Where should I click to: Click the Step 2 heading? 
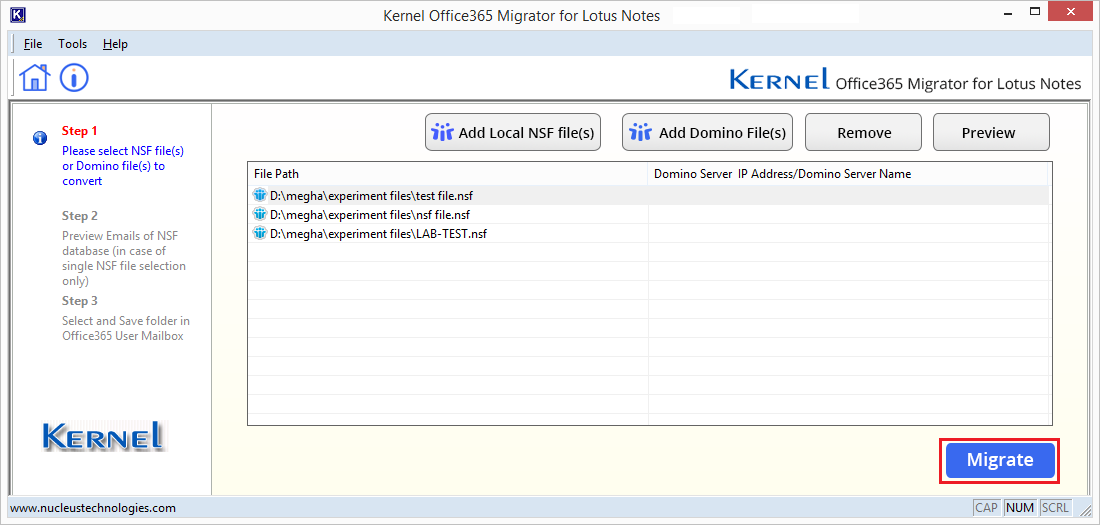(80, 215)
